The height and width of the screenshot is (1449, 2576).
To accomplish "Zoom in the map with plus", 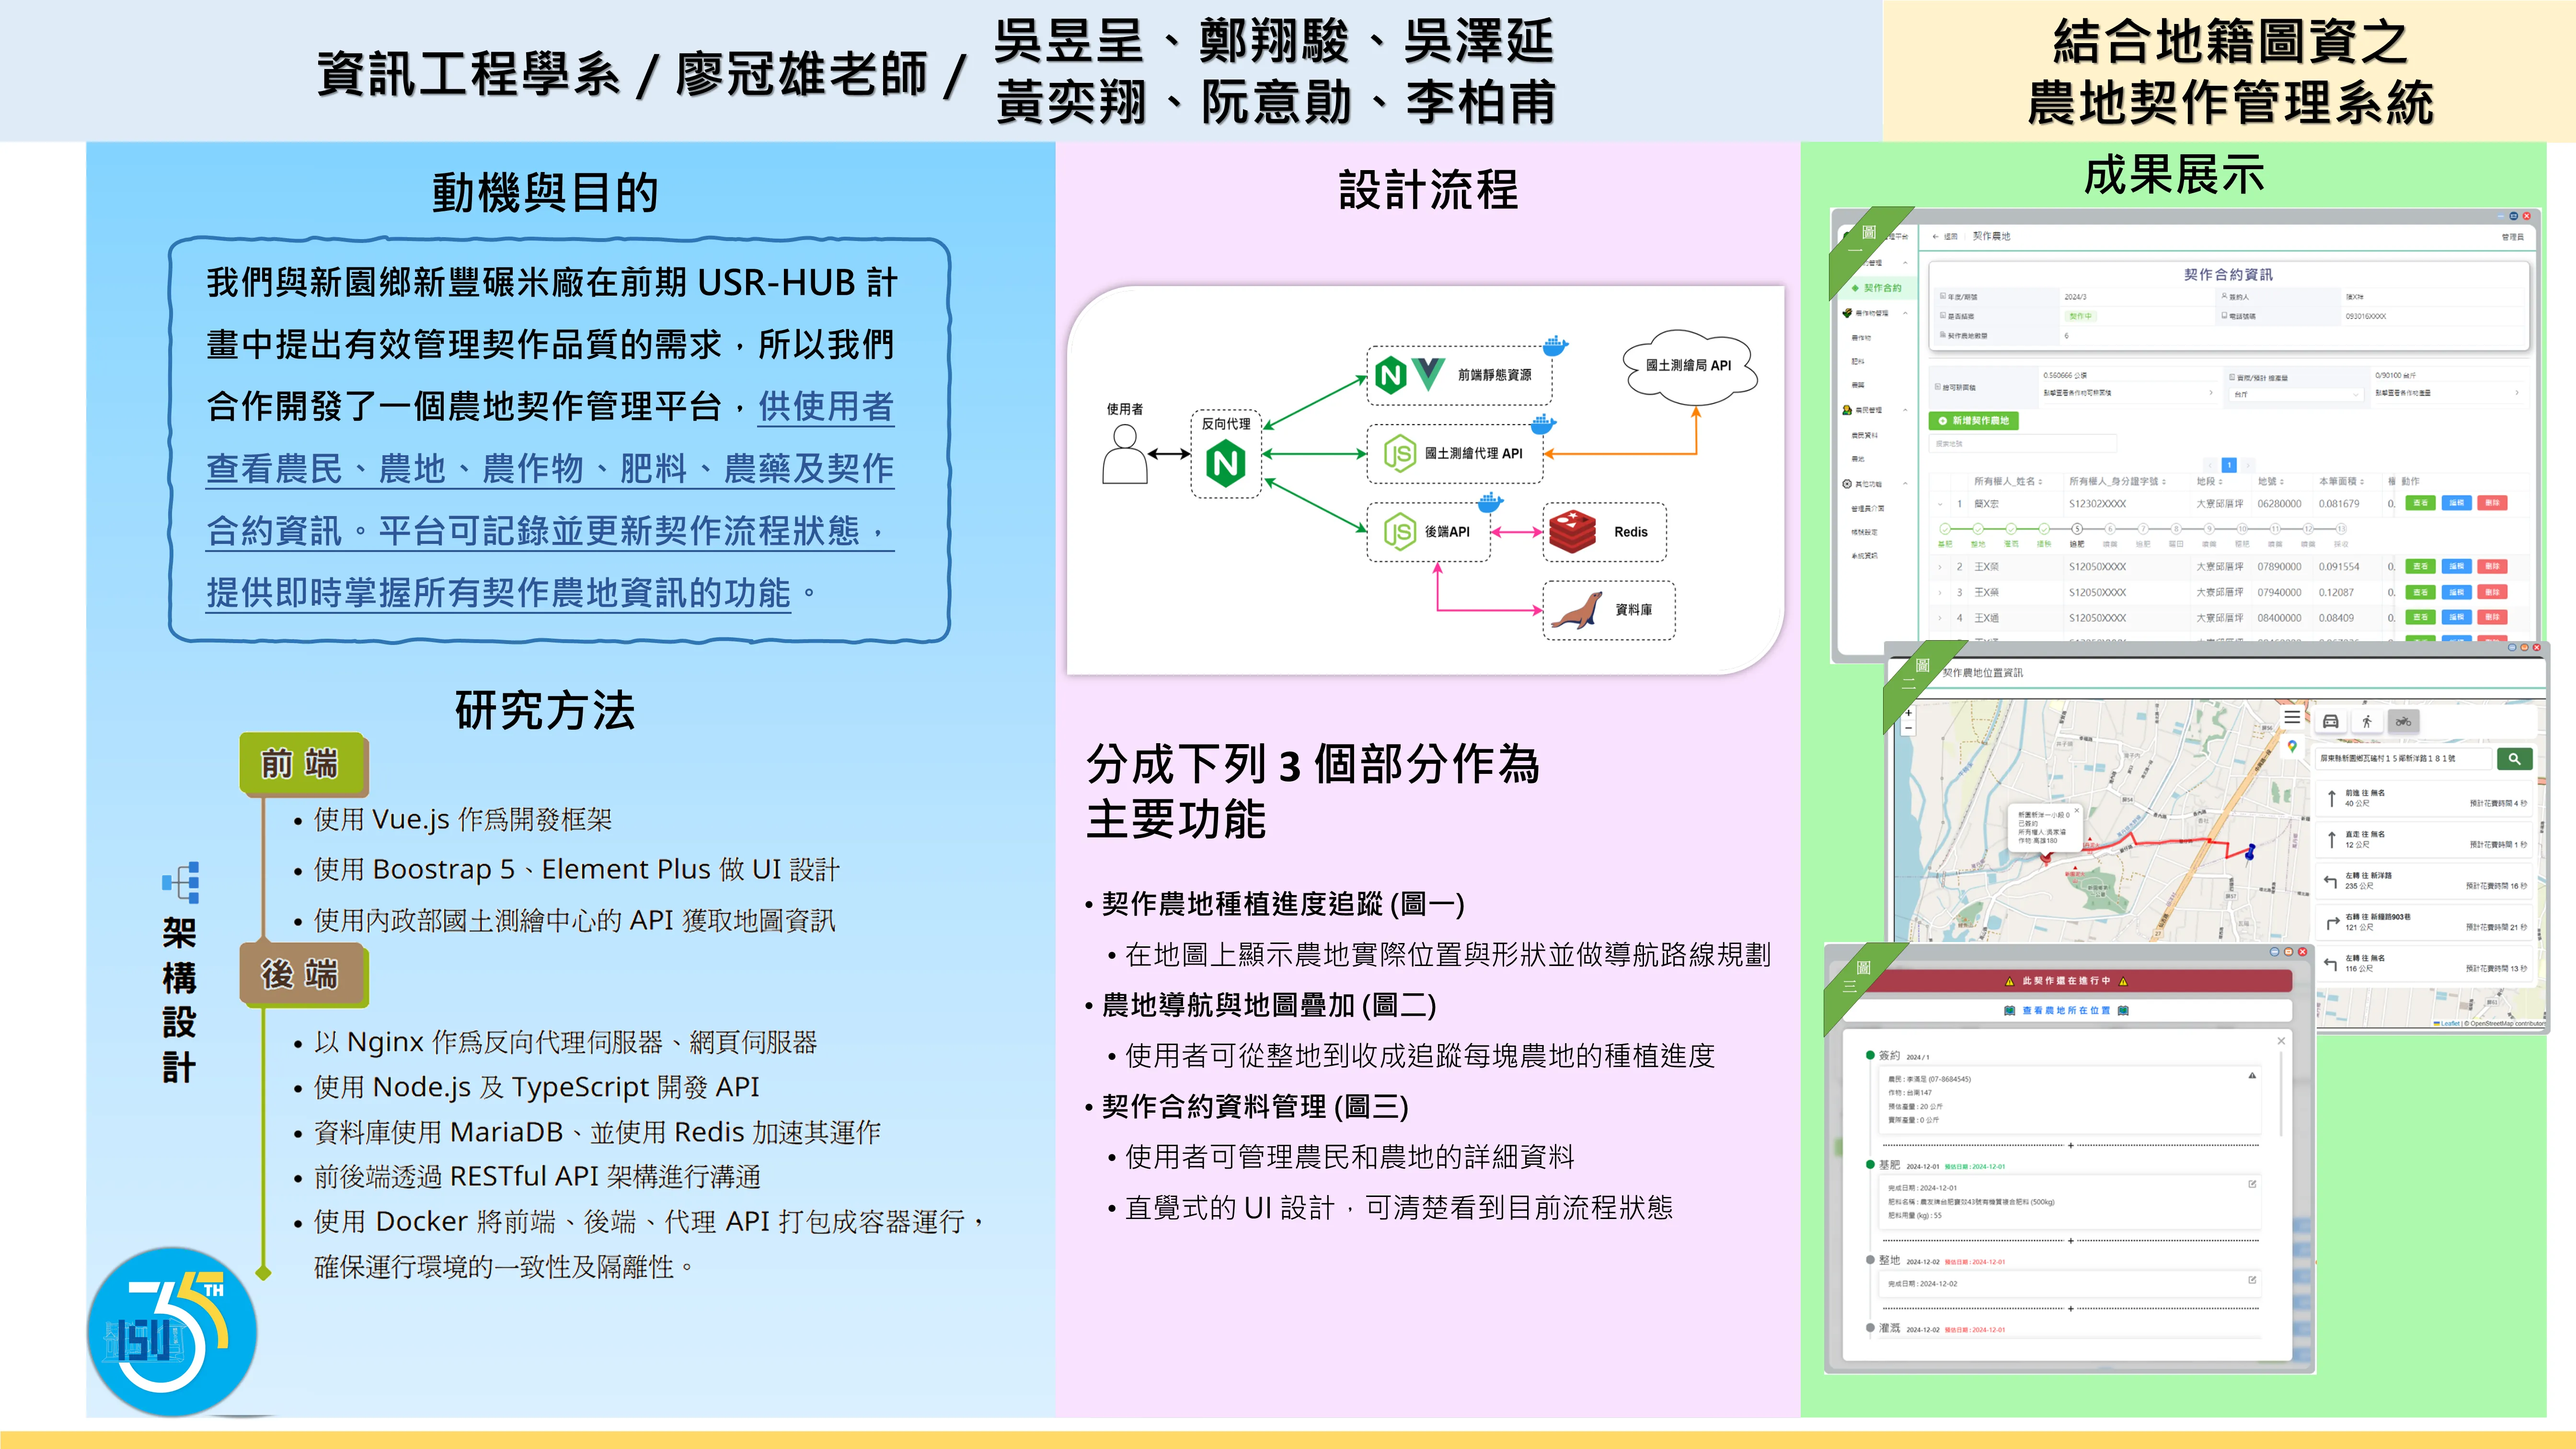I will pyautogui.click(x=1908, y=713).
